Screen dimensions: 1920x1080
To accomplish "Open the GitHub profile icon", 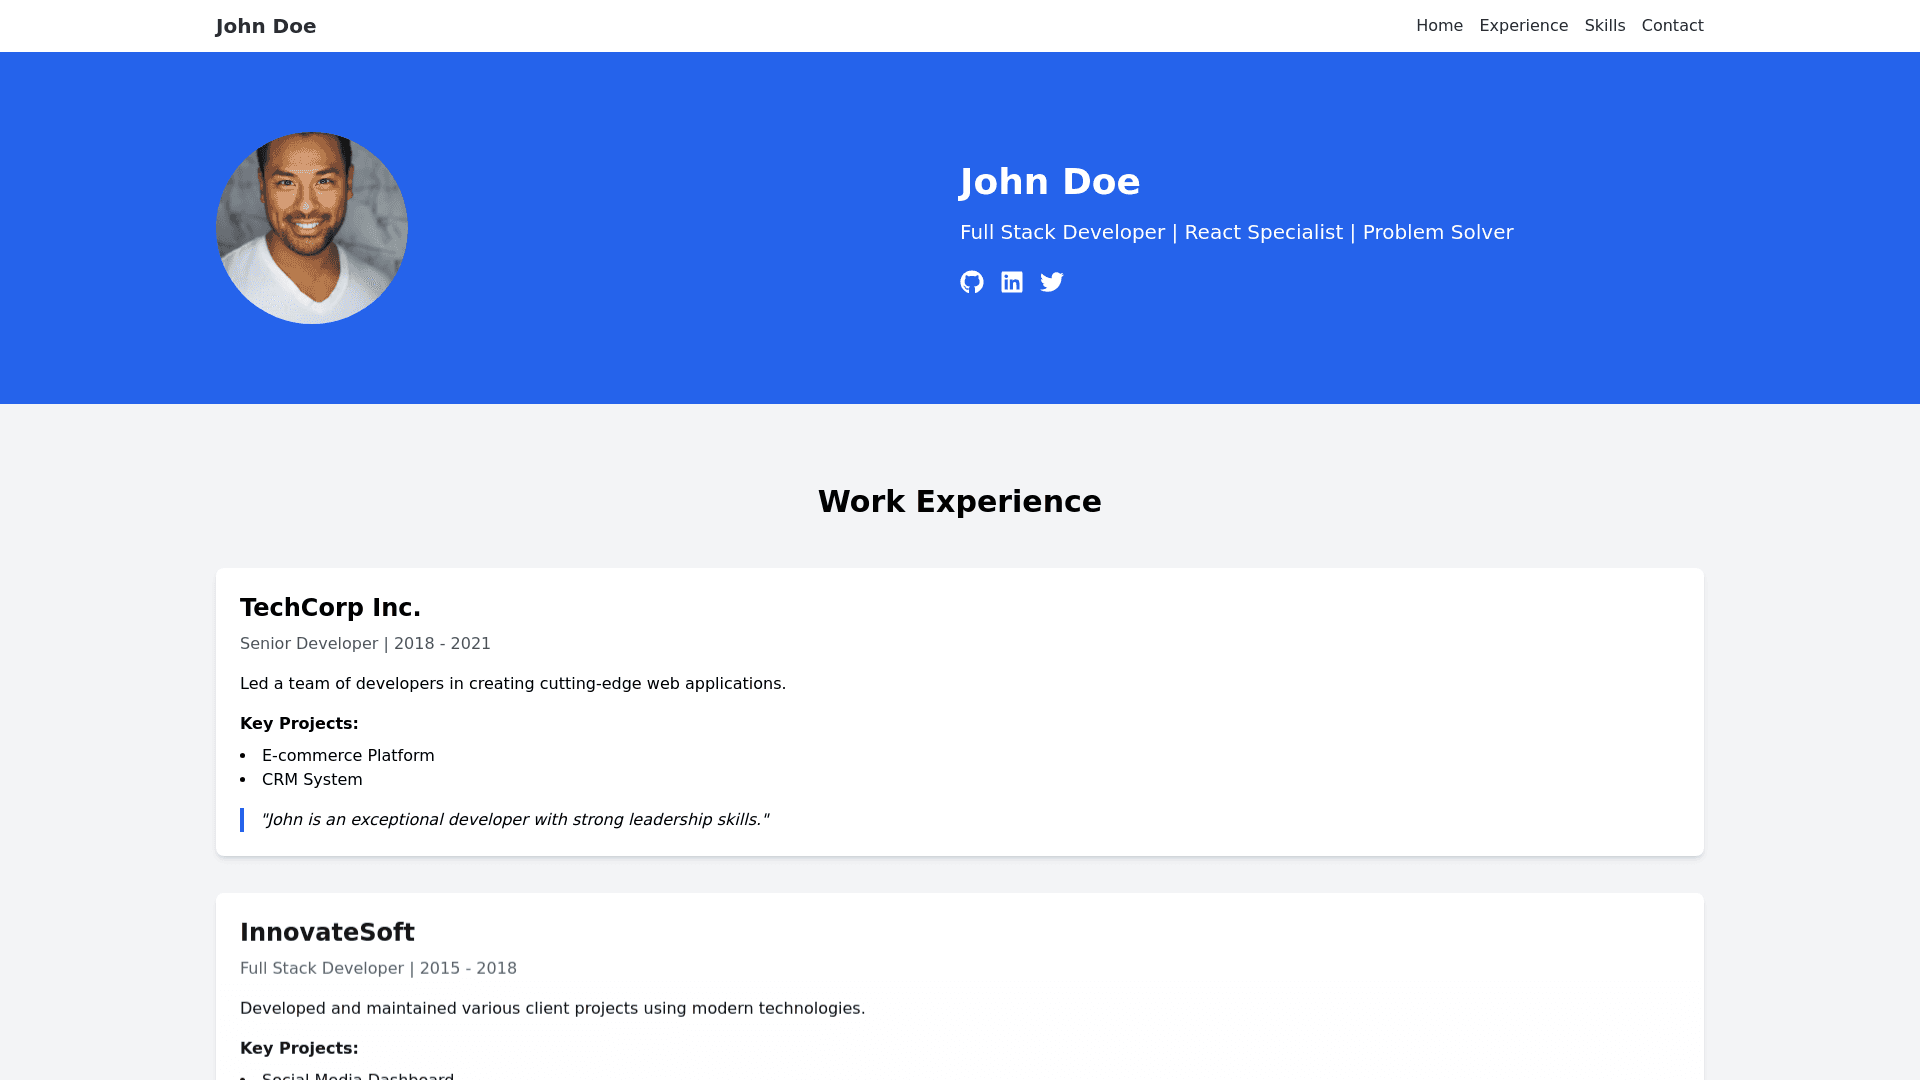I will (x=971, y=282).
